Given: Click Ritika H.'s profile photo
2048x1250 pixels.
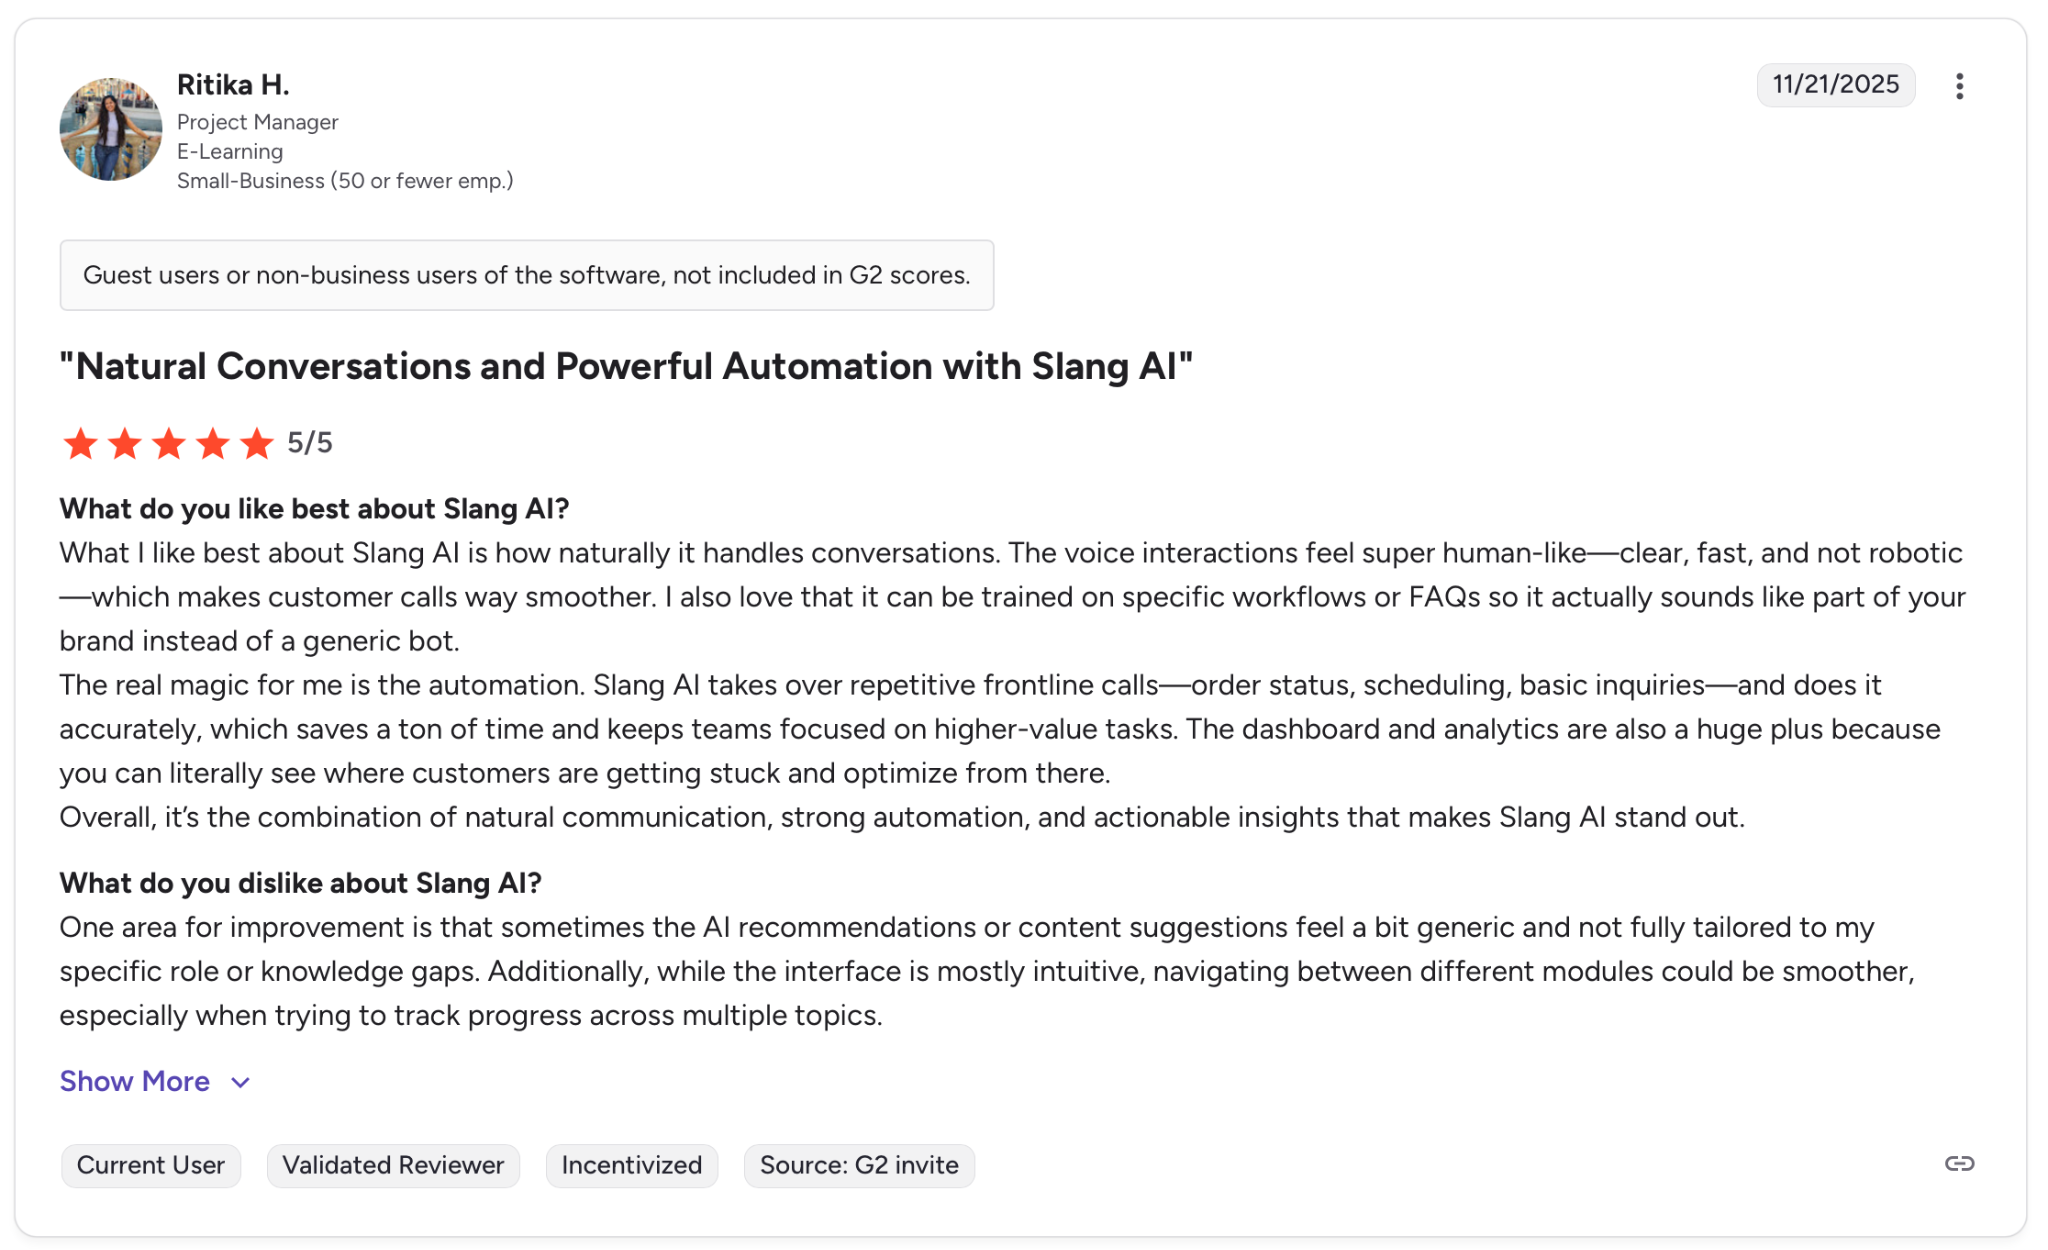Looking at the screenshot, I should coord(111,130).
